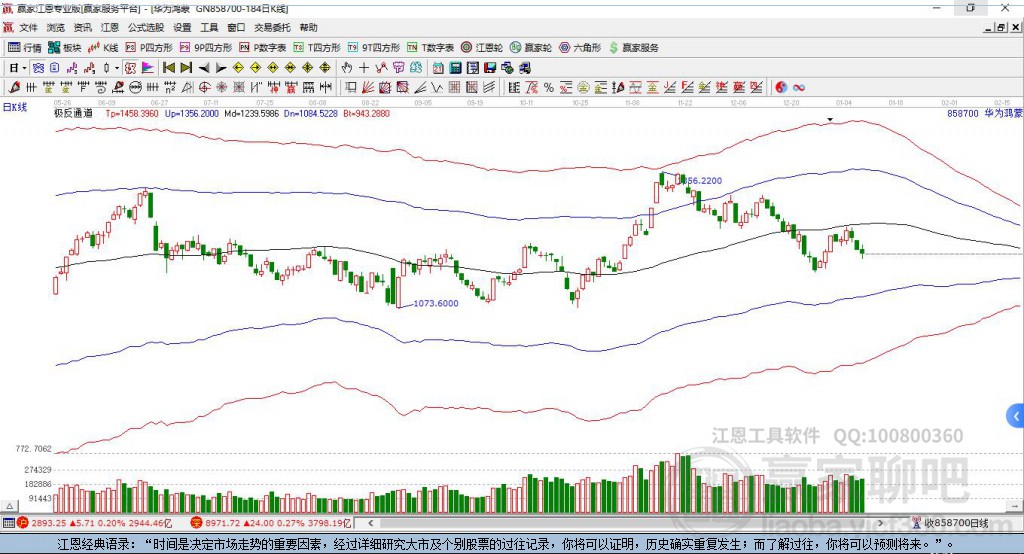1024x554 pixels.
Task: Open the T数字表 tool
Action: click(430, 48)
